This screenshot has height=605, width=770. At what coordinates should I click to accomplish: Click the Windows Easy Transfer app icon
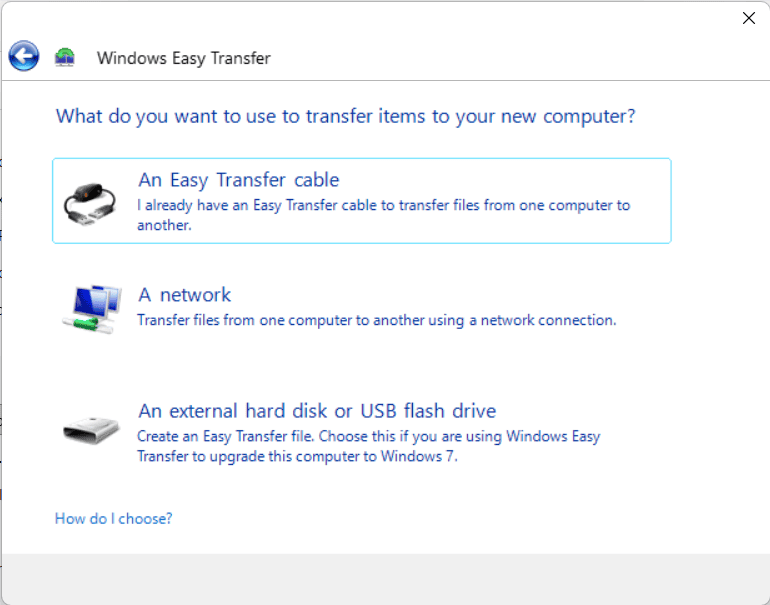(x=65, y=57)
